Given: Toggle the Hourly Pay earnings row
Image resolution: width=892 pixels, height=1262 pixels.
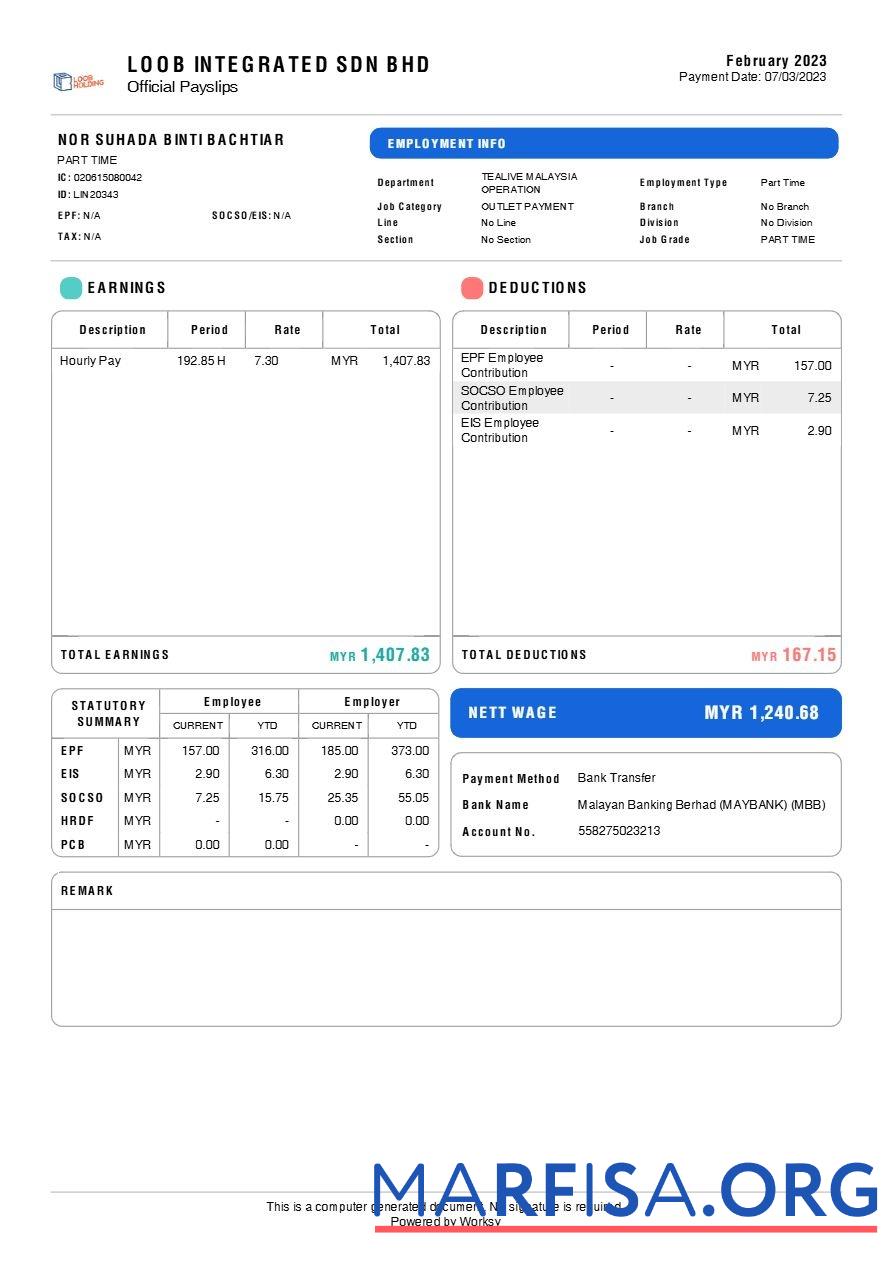Looking at the screenshot, I should [245, 361].
